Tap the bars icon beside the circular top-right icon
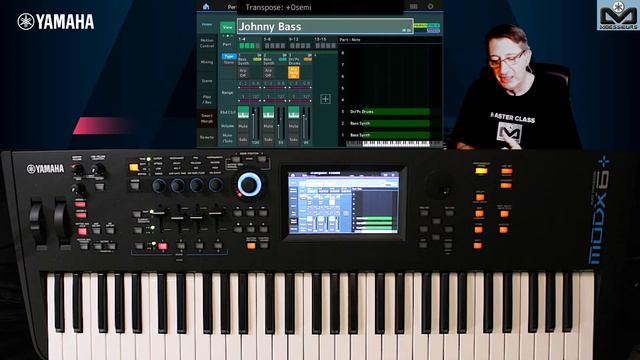Image resolution: width=640 pixels, height=360 pixels. pos(413,7)
